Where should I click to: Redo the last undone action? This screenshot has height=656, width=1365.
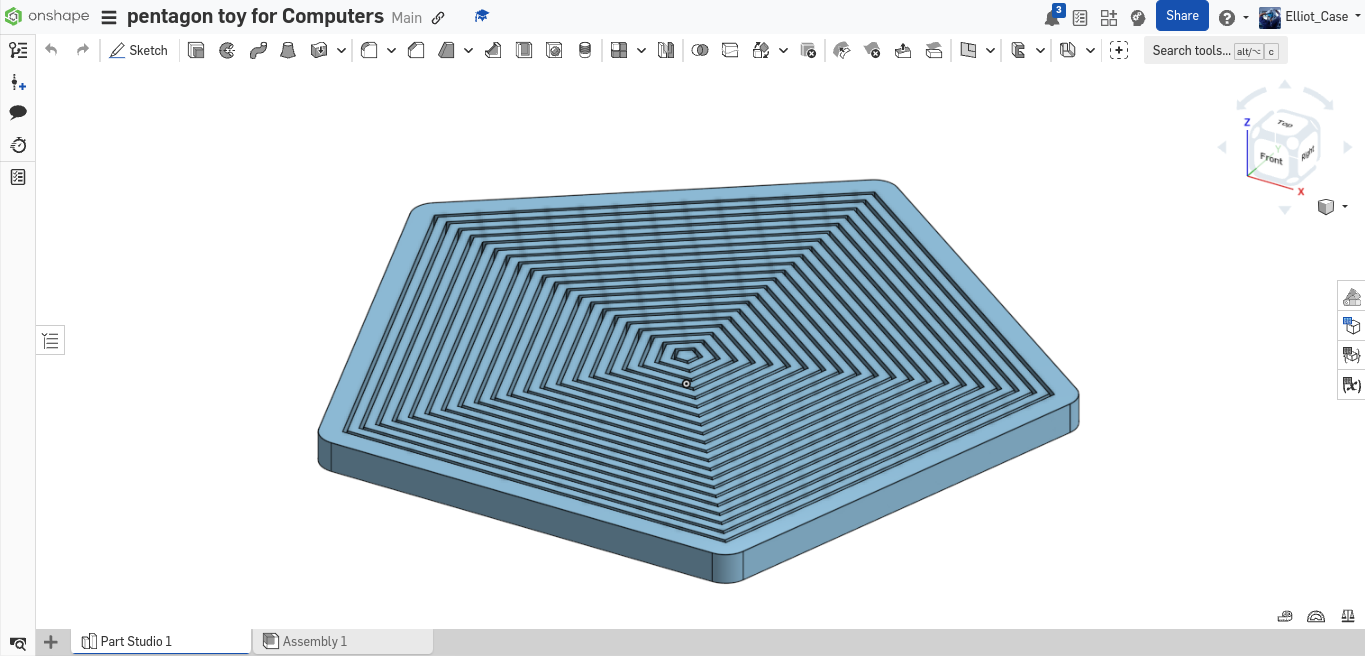click(x=83, y=50)
